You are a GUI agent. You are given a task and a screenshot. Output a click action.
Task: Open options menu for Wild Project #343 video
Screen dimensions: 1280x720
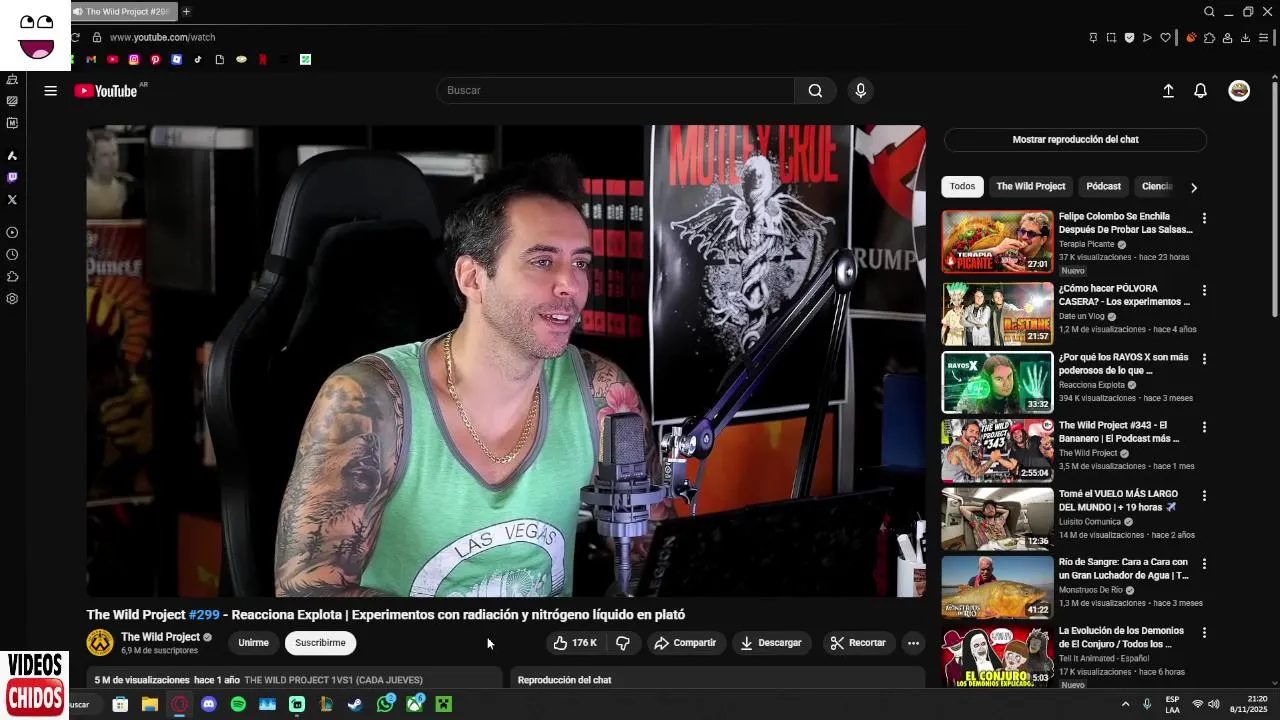pyautogui.click(x=1204, y=427)
